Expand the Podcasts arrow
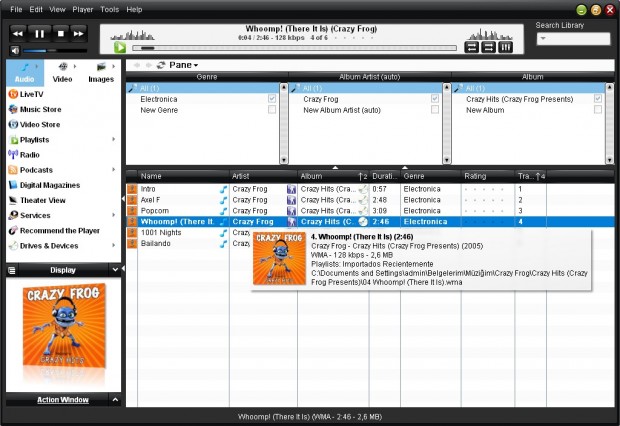Screen dimensions: 620x426 tap(113, 170)
